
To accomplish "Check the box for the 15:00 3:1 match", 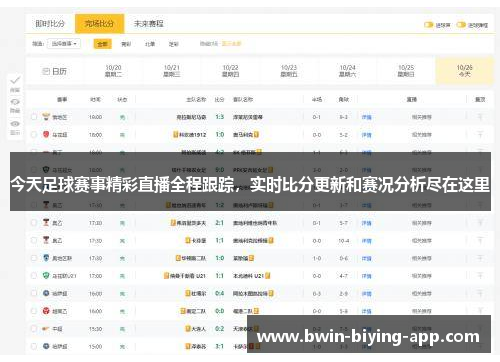I will pos(34,346).
